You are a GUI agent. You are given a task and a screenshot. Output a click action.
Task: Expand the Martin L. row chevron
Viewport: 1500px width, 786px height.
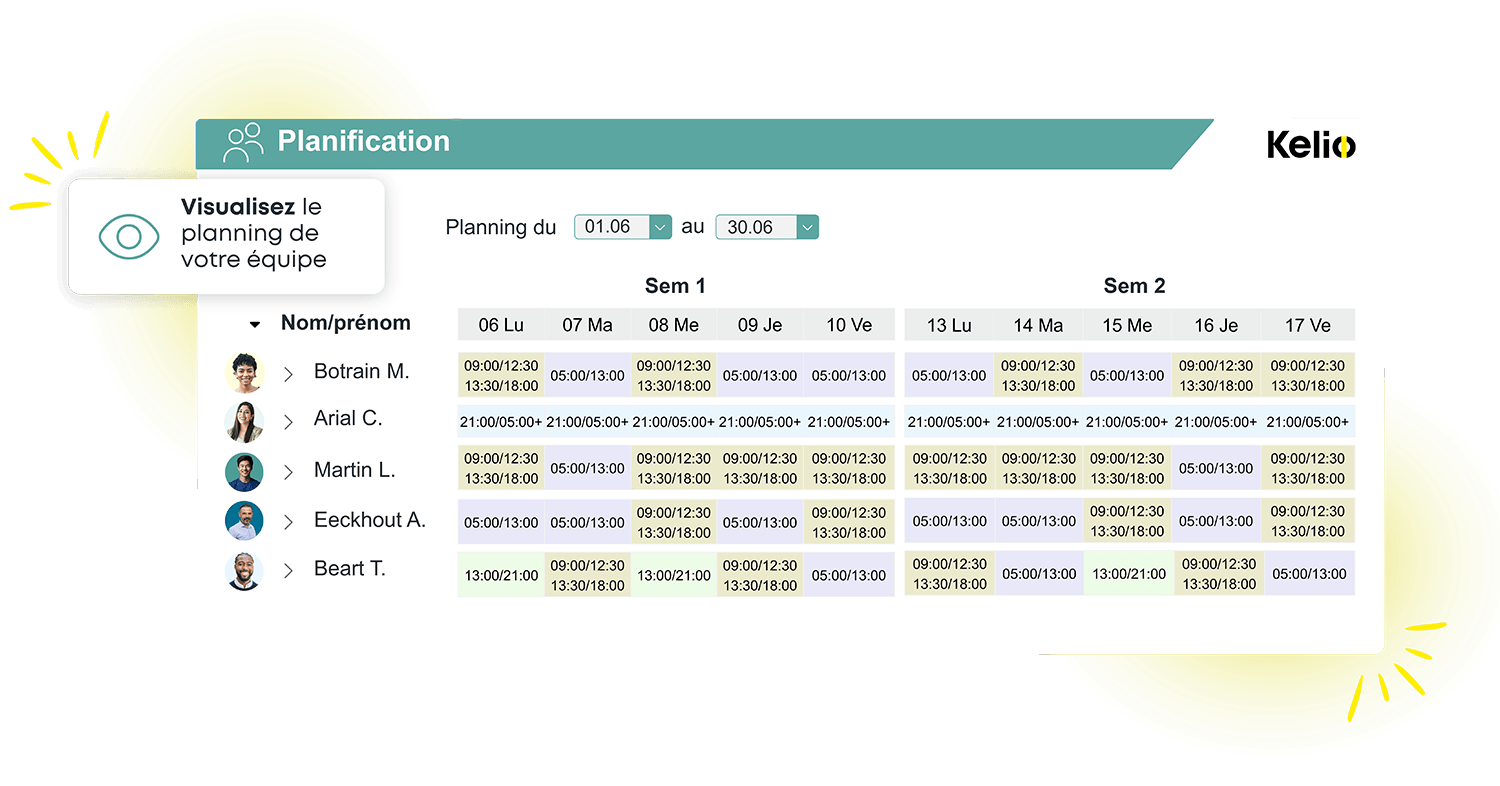pyautogui.click(x=288, y=471)
